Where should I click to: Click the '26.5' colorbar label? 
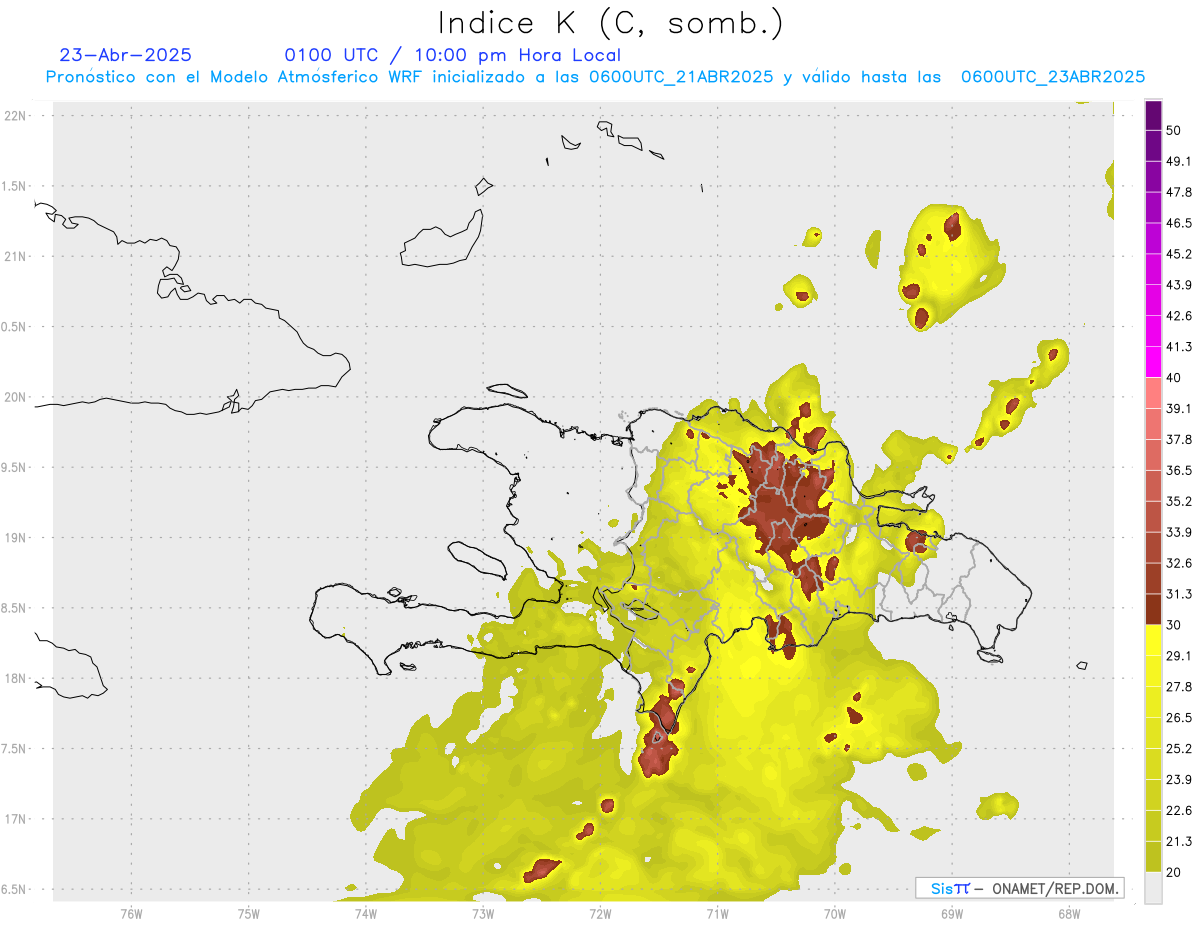(1179, 718)
